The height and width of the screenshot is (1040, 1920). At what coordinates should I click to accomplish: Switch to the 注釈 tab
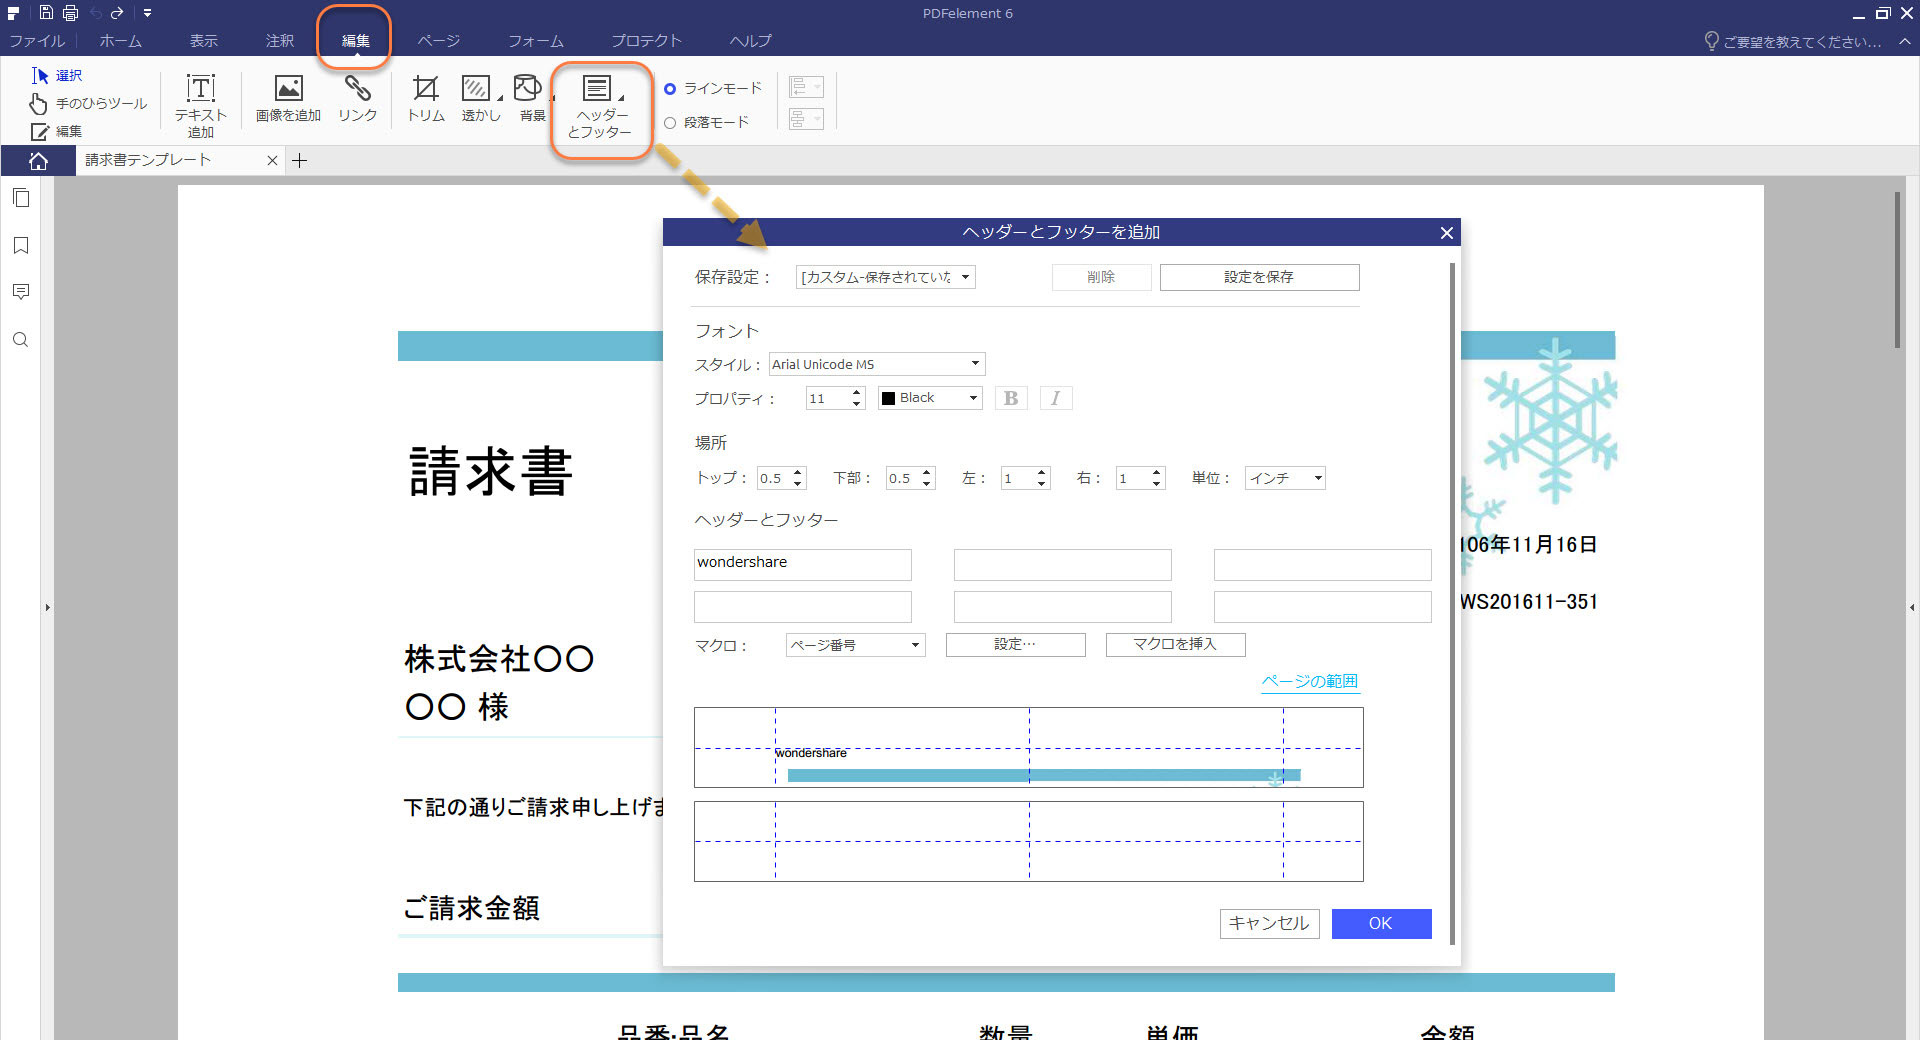click(x=280, y=41)
